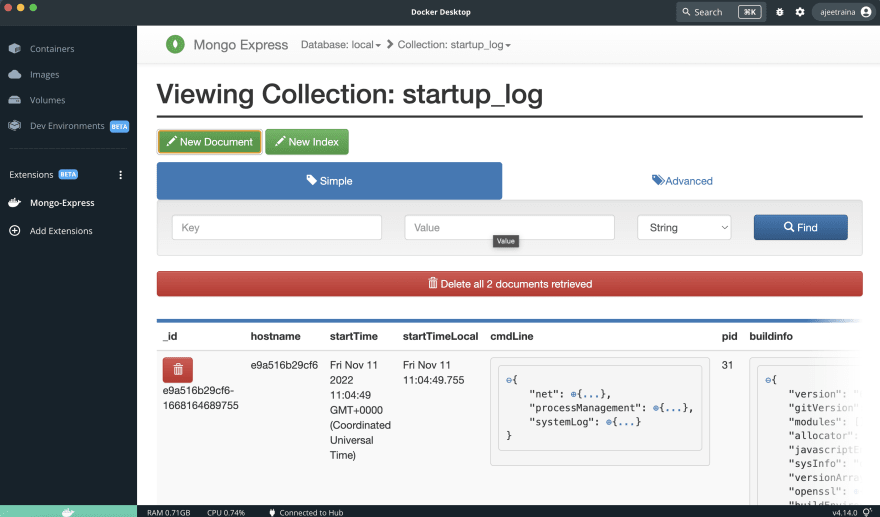Screen dimensions: 880x517
Task: Sort by the hostname column header
Action: (276, 336)
